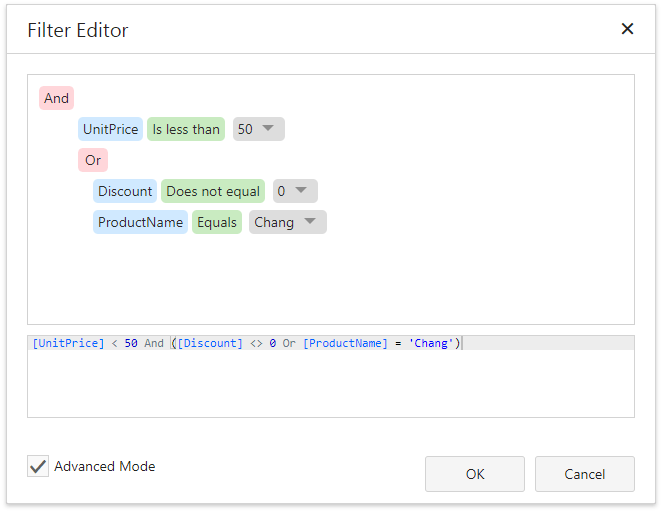Click the value 0 in Discount condition
Screen dimensions: 662x512
[x=281, y=191]
